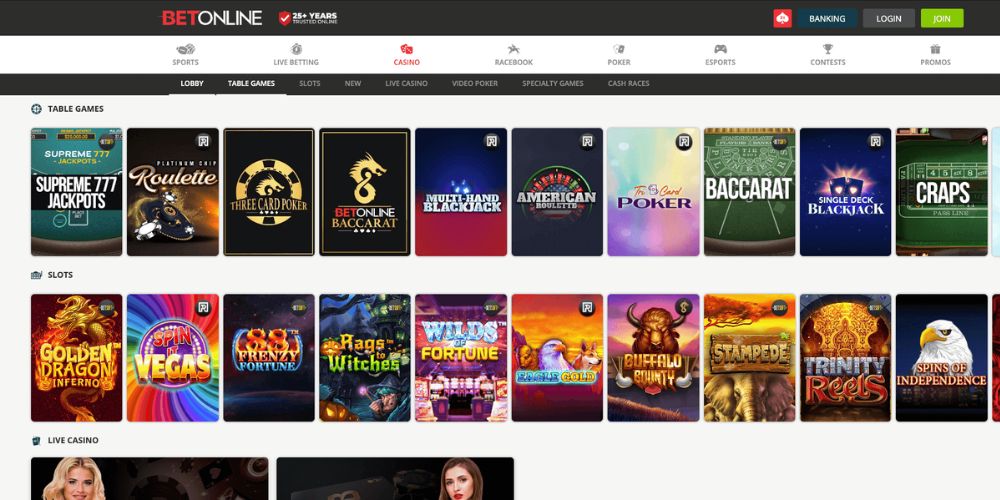Click the red poker spade icon

782,18
